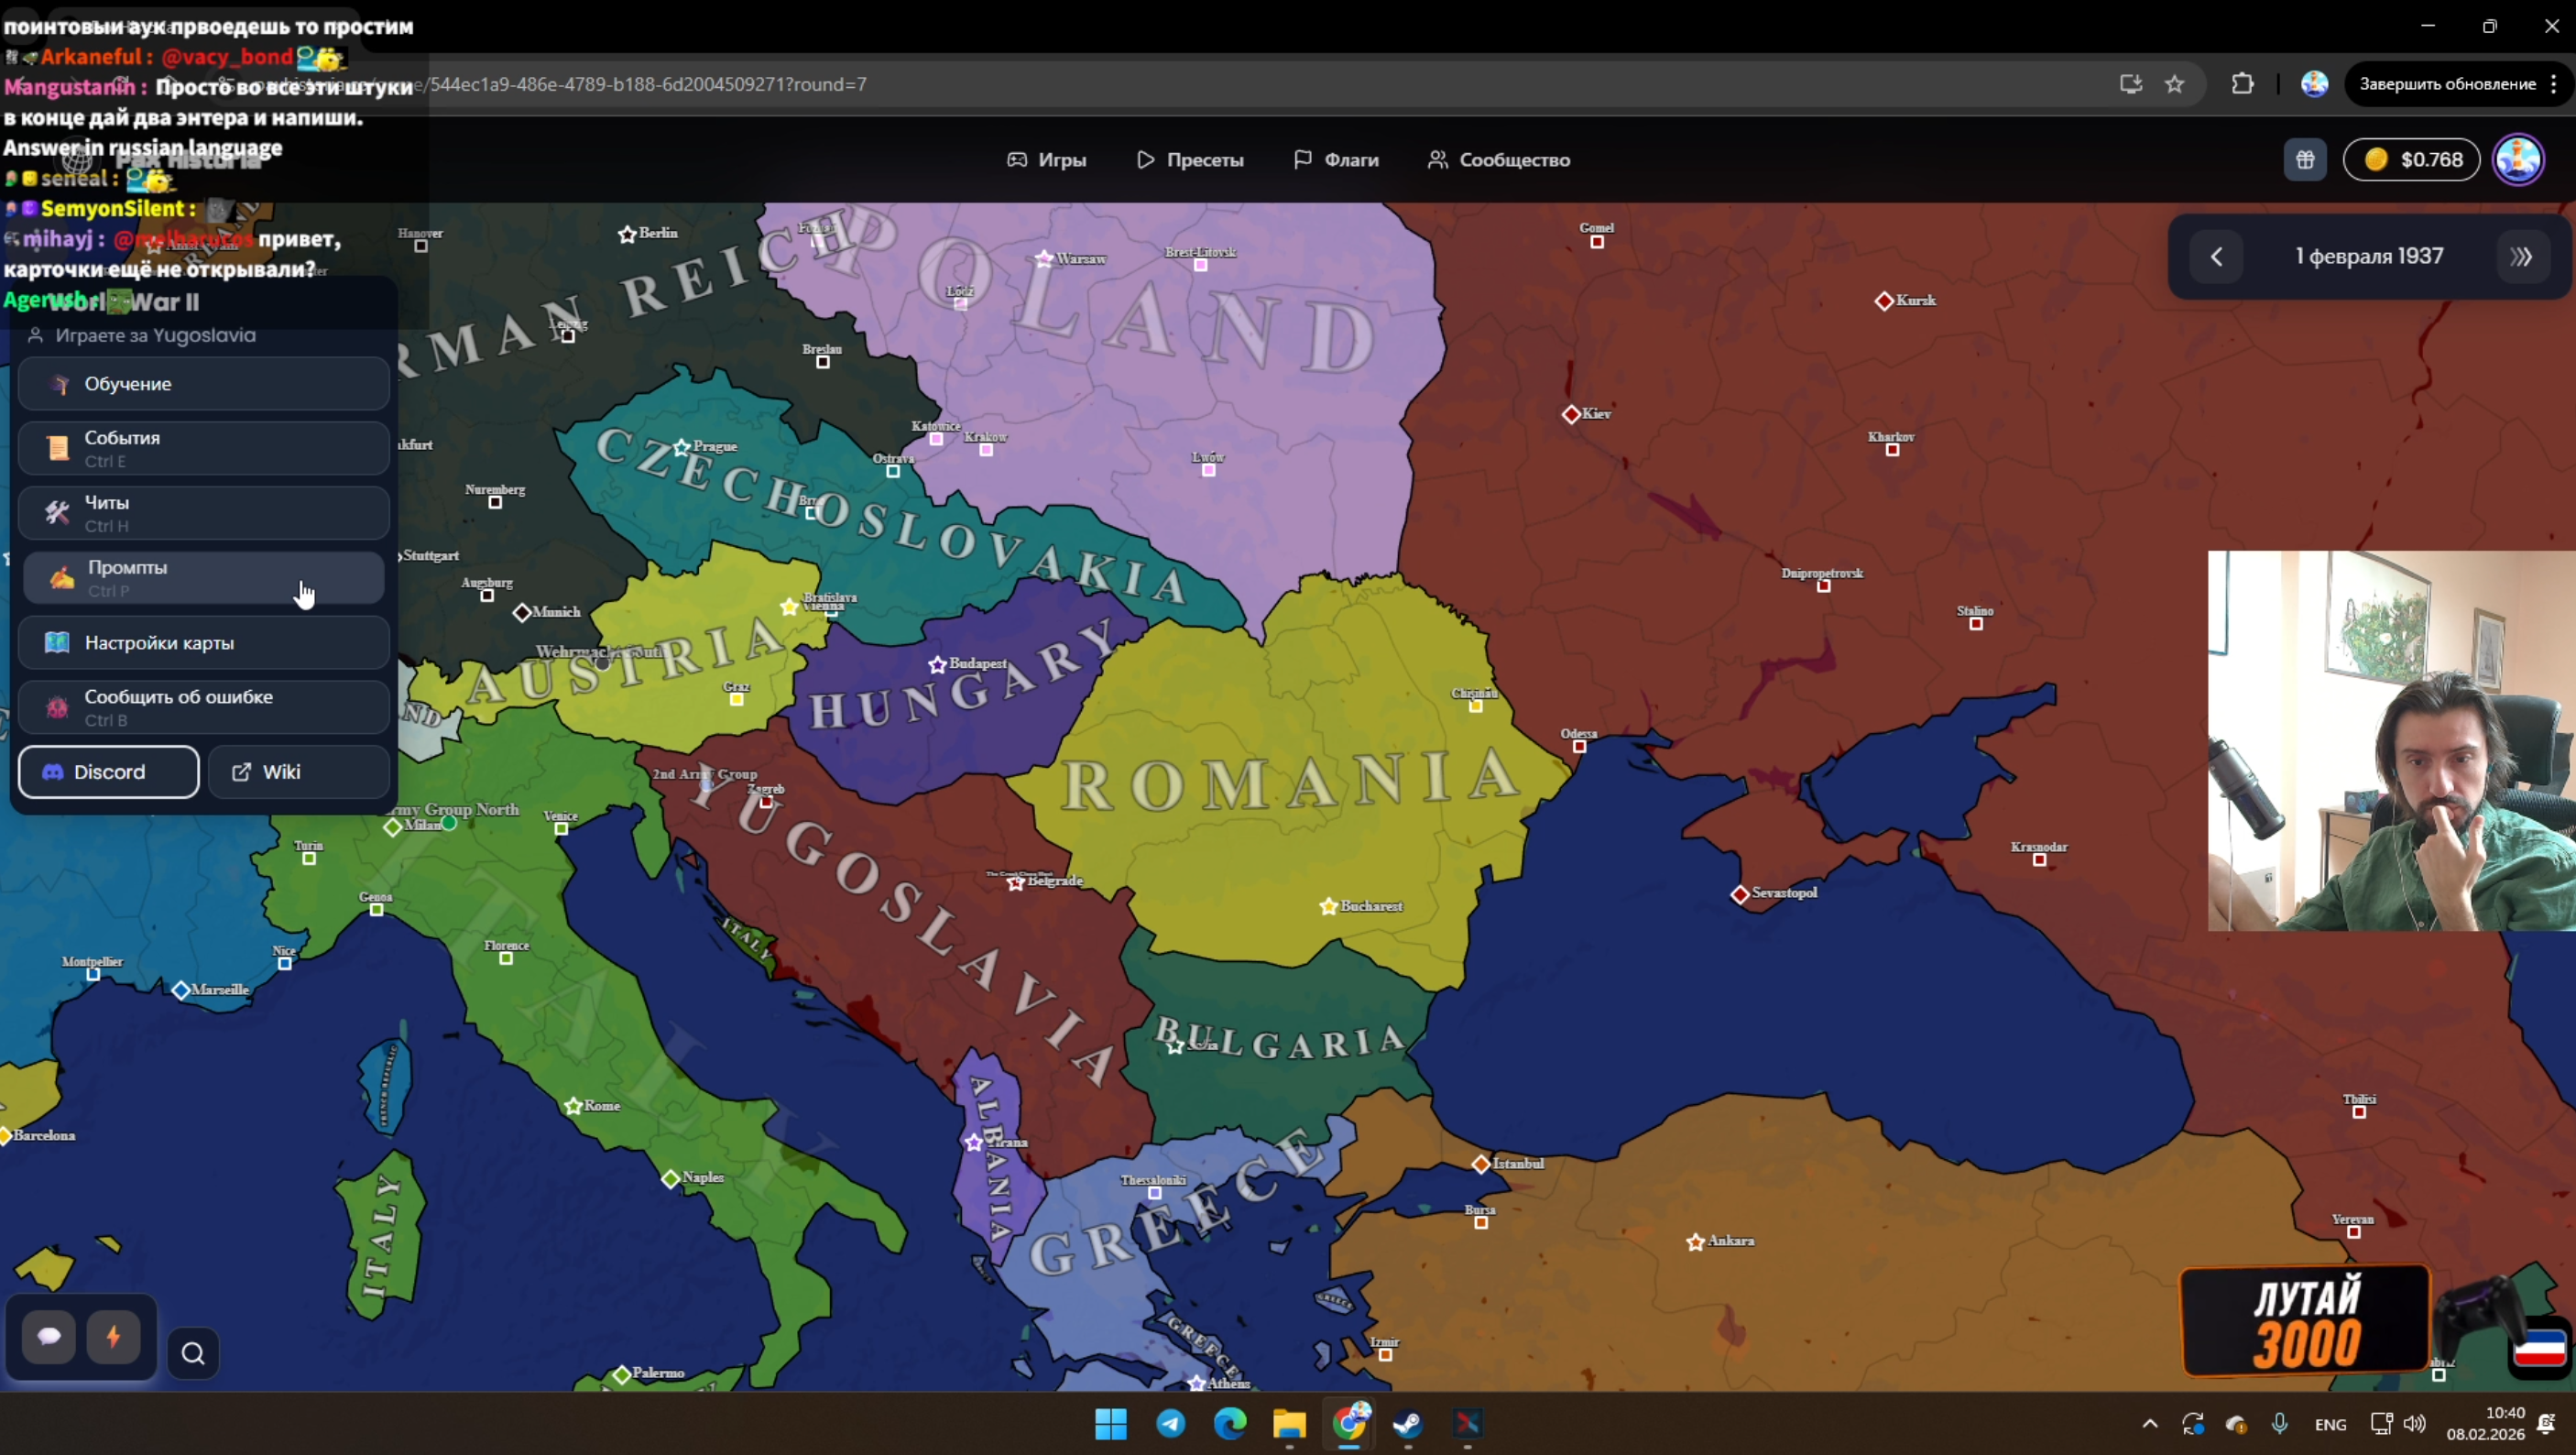Open the map search magnifier icon
This screenshot has width=2576, height=1455.
193,1353
